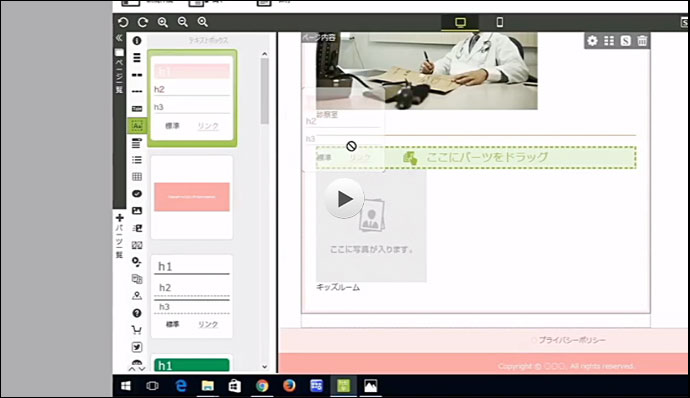Reset zoom with the third magnifier icon
The image size is (690, 398).
point(202,22)
